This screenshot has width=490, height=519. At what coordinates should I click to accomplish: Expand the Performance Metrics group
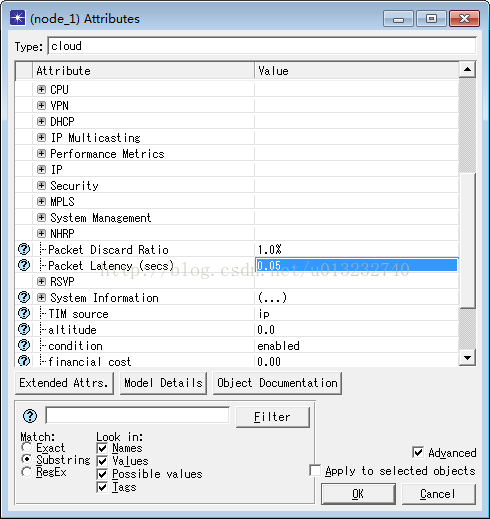(x=41, y=153)
